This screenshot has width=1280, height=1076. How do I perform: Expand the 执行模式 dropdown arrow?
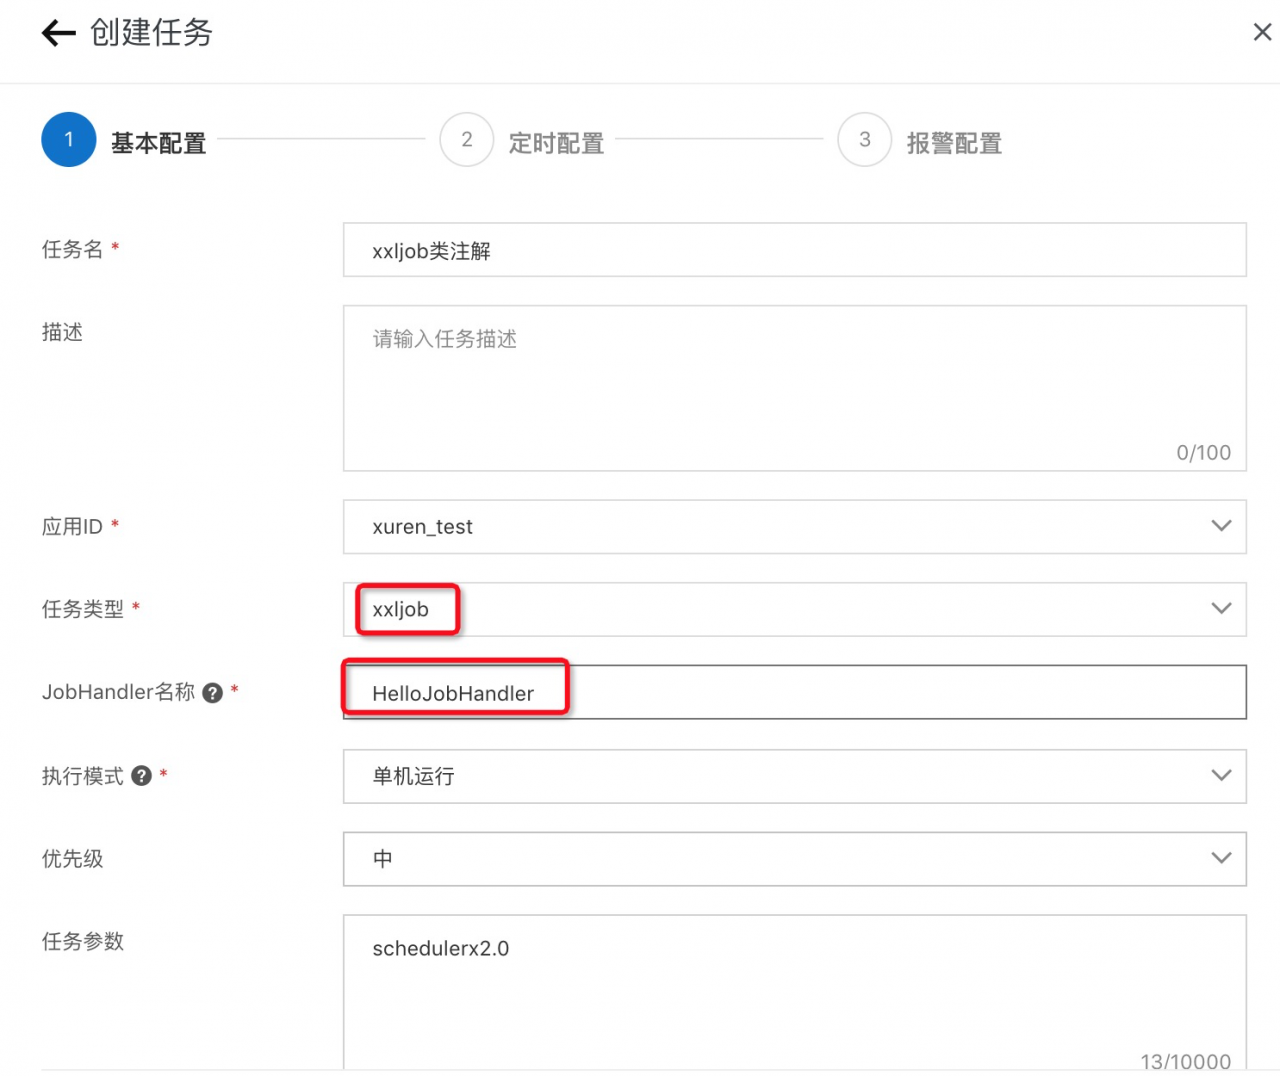coord(1221,776)
